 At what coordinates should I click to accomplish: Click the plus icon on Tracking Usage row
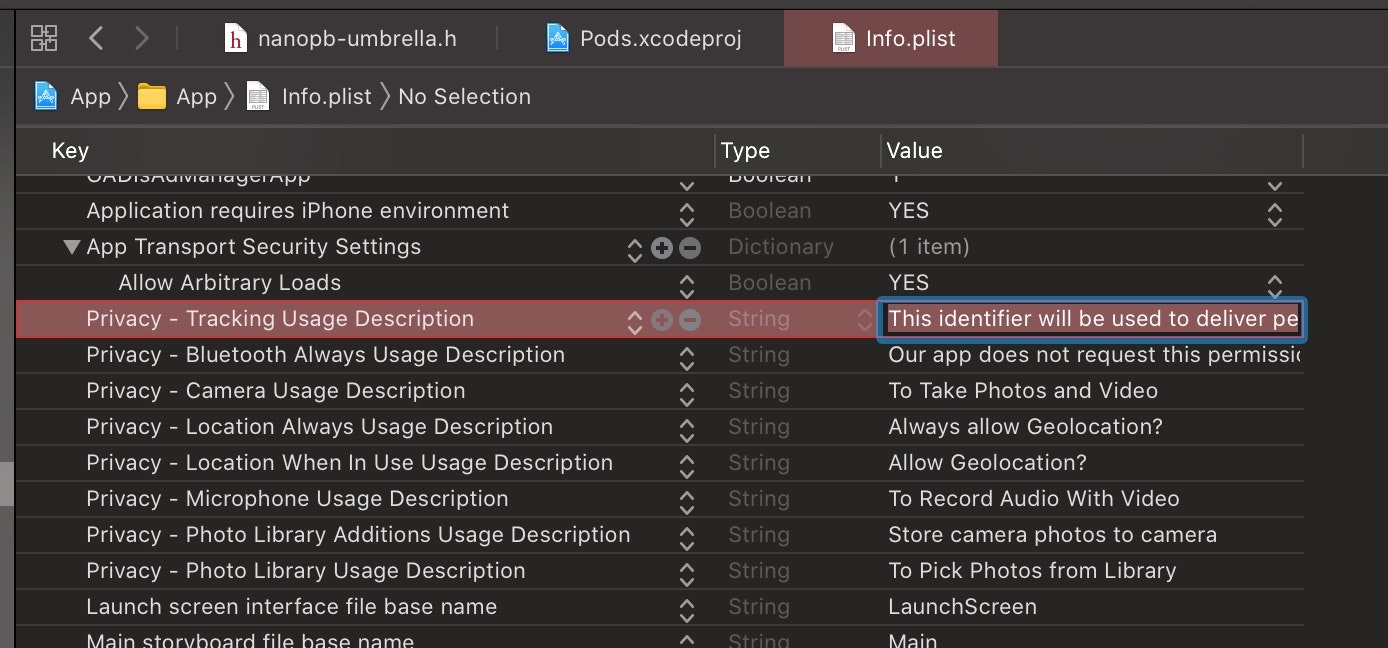pos(662,320)
